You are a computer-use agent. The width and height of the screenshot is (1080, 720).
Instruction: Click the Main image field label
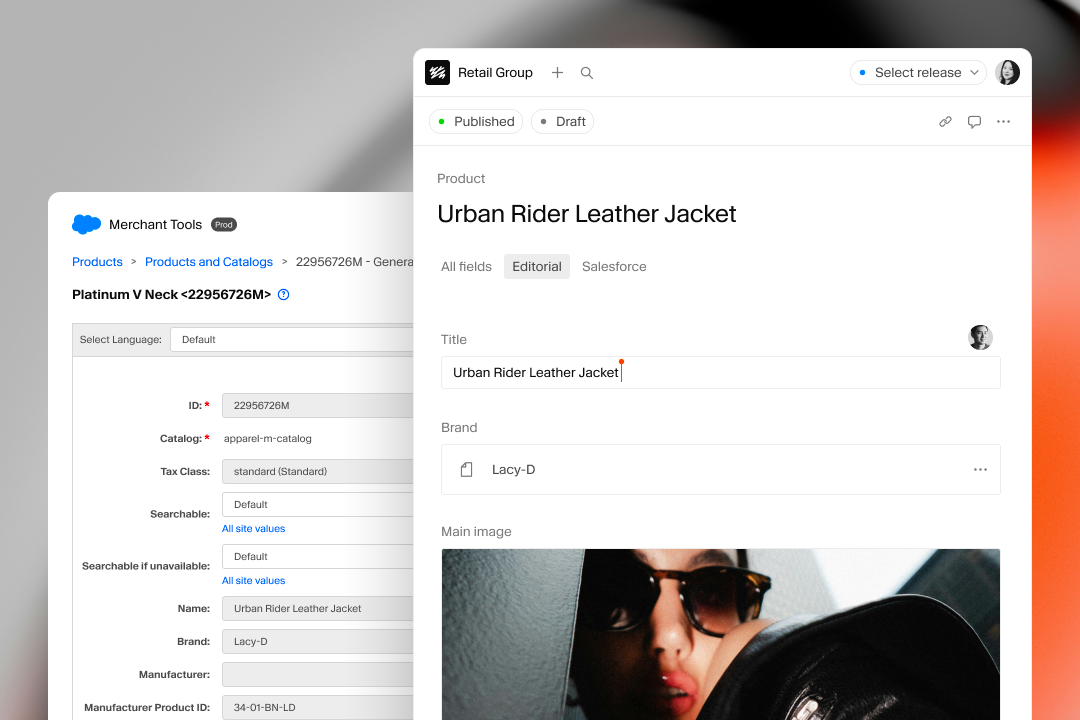(476, 532)
